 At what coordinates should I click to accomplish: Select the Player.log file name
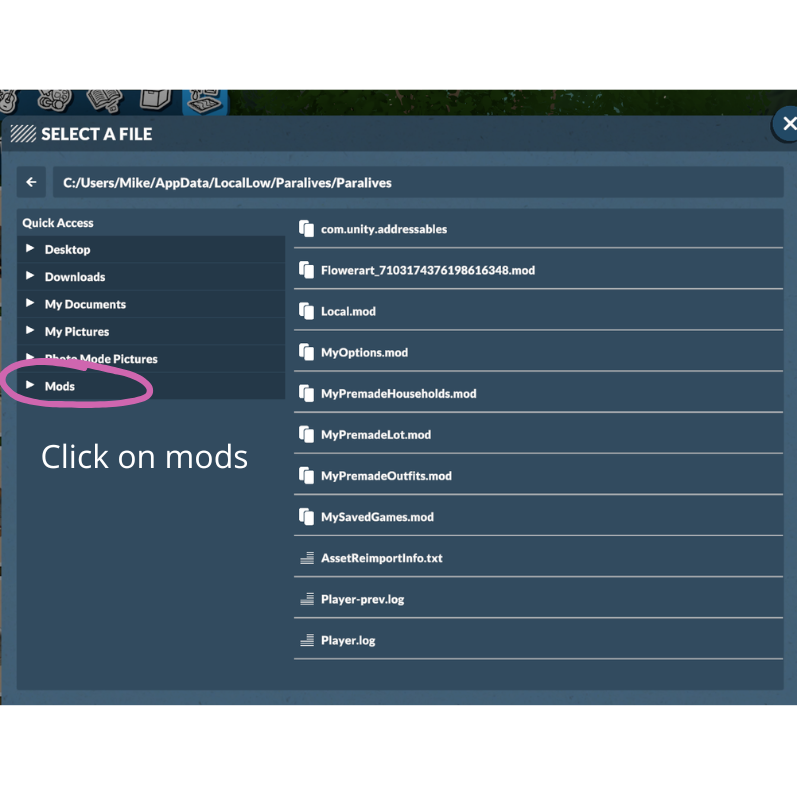click(x=348, y=640)
